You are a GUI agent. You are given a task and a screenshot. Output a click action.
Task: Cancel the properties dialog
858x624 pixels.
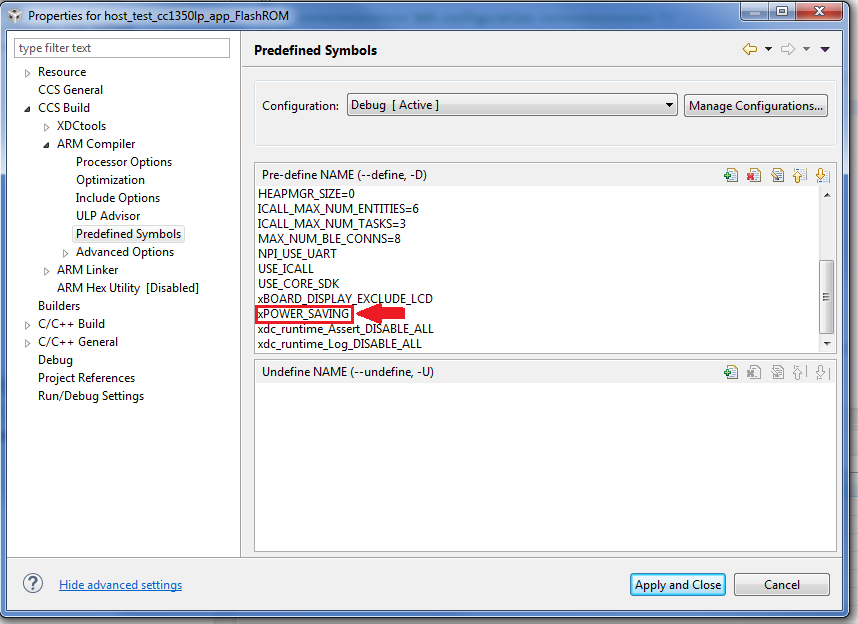point(781,585)
